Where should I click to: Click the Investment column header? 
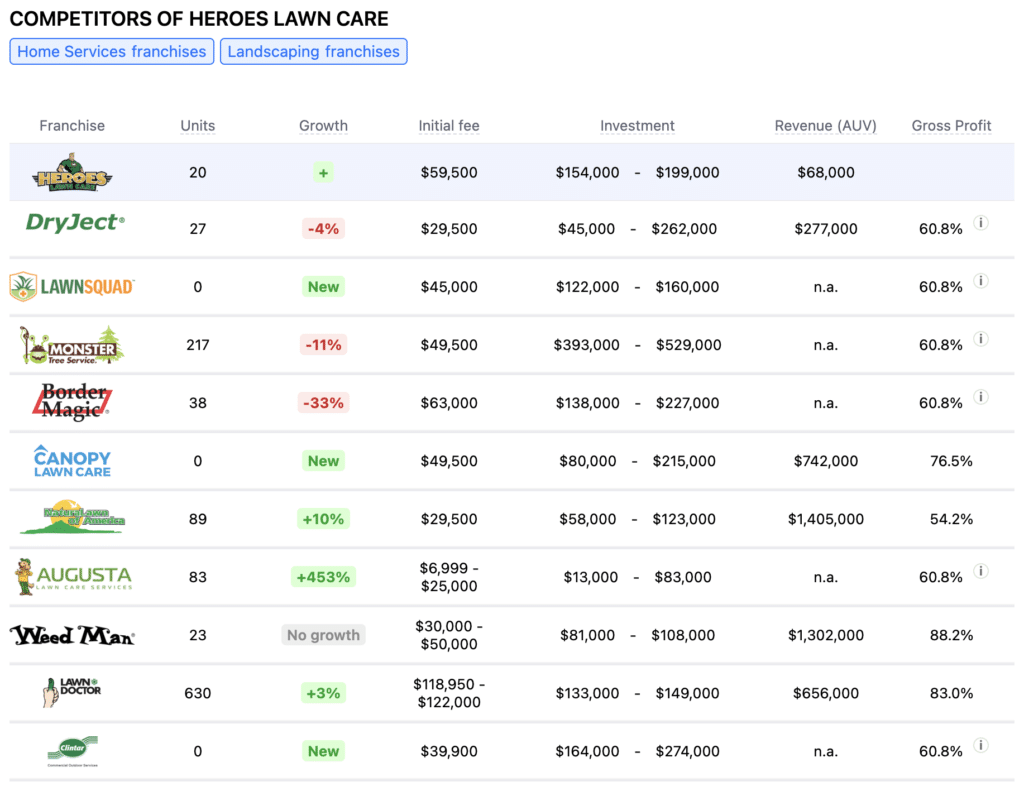click(x=637, y=125)
